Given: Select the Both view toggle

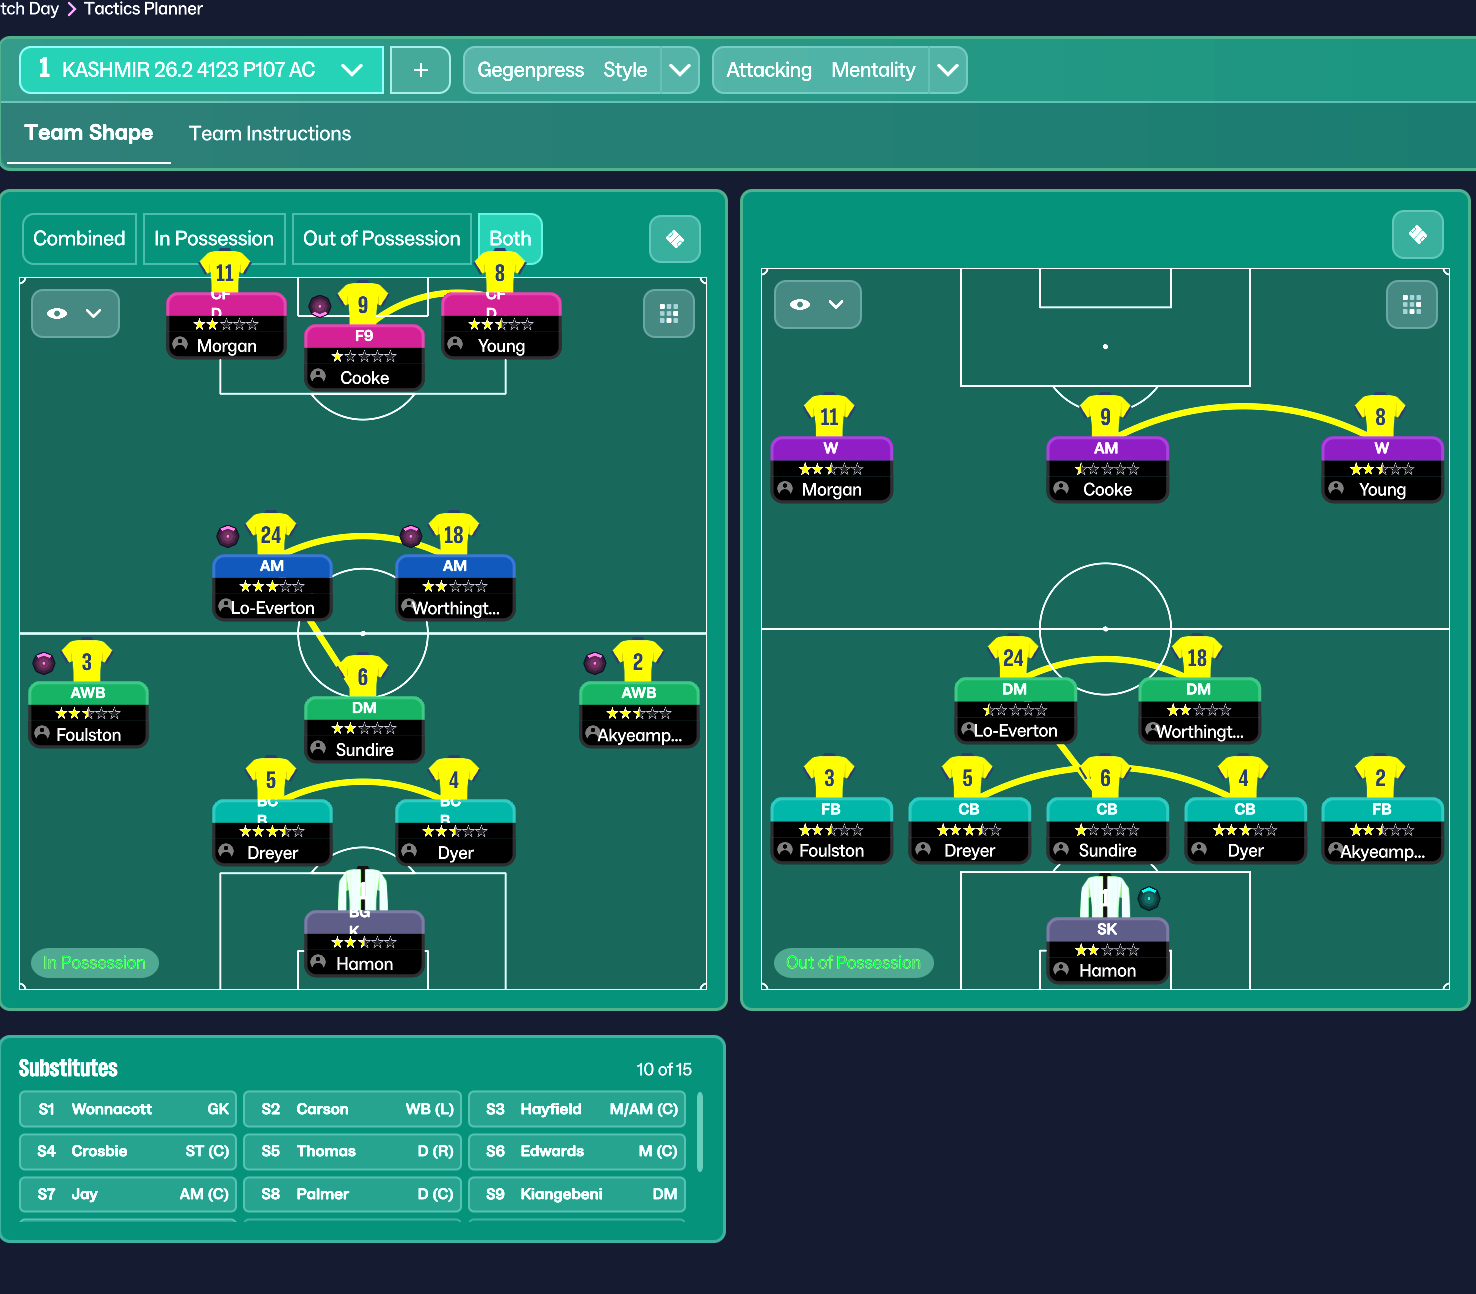Looking at the screenshot, I should click(x=510, y=239).
